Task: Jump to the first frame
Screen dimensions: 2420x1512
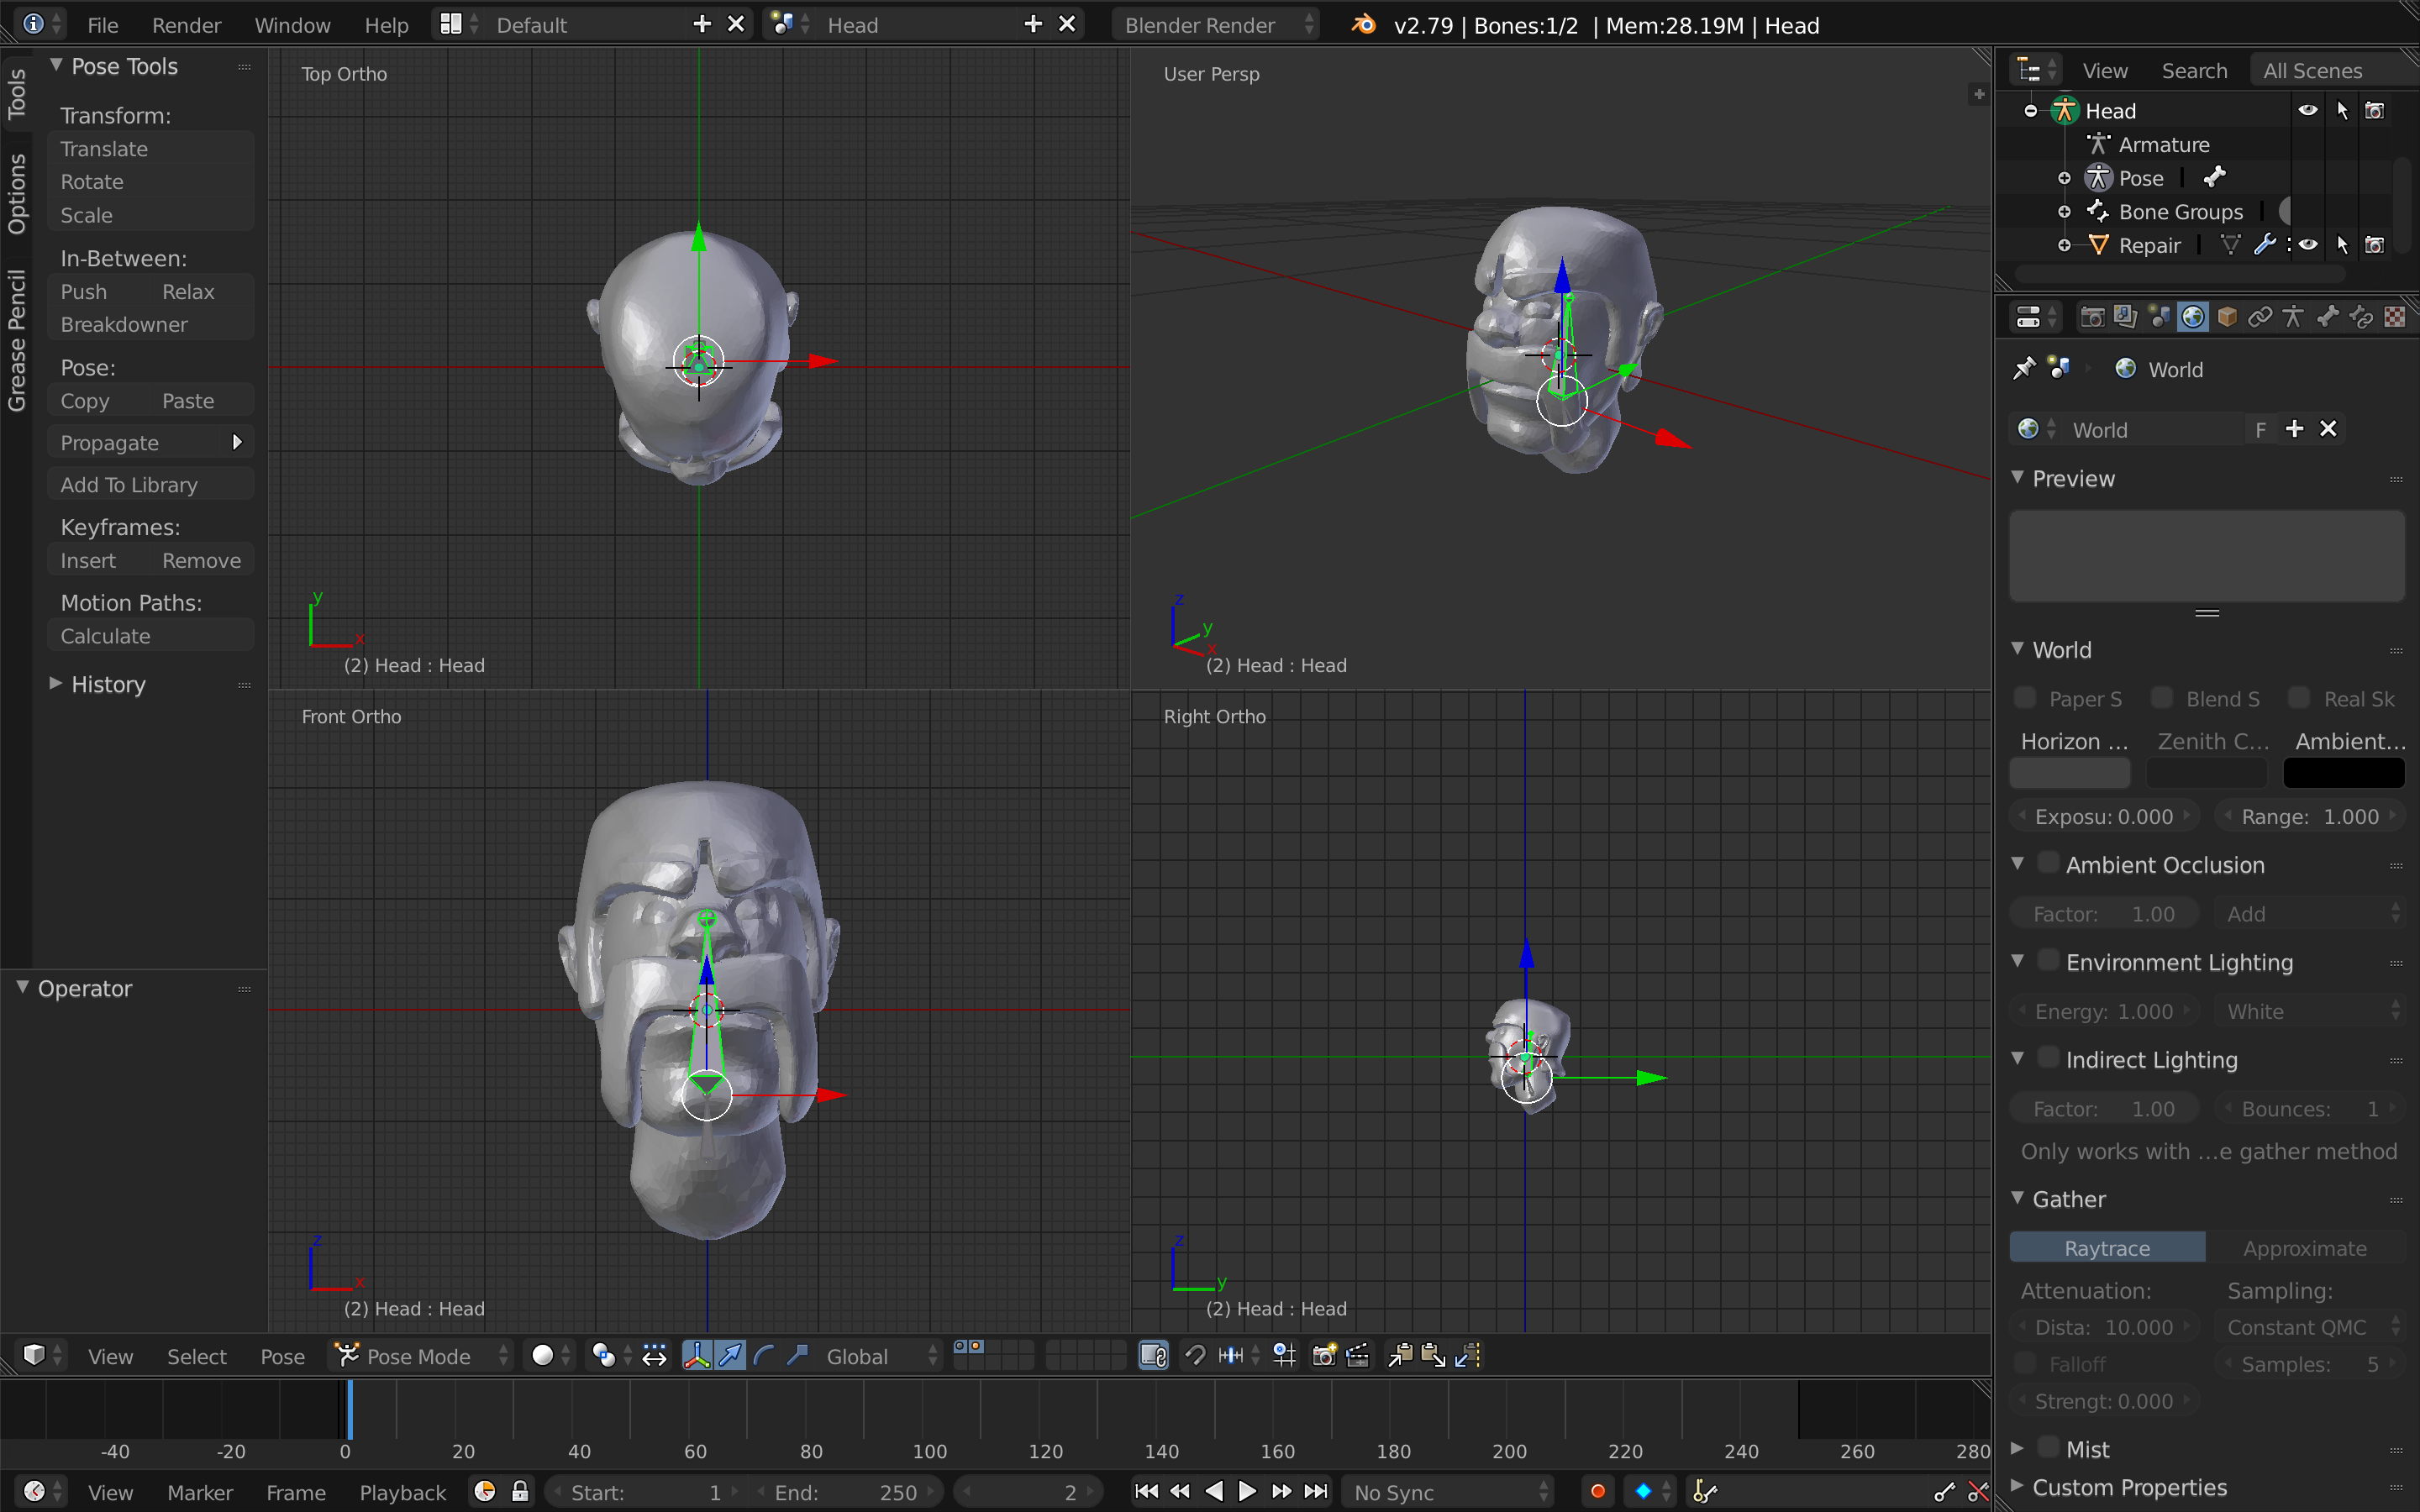Action: click(1147, 1492)
